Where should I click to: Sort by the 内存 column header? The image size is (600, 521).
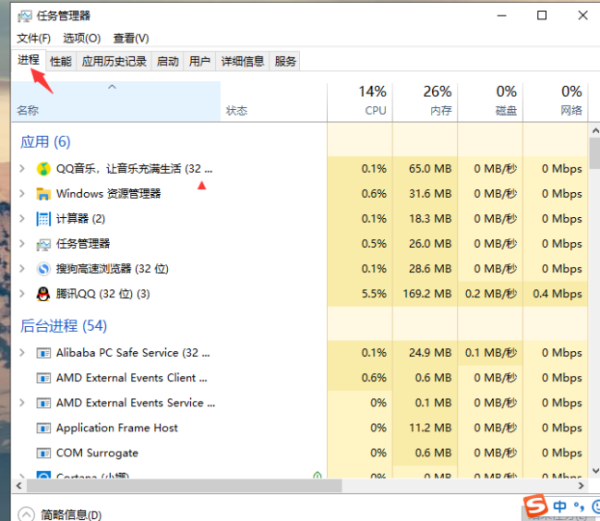[x=425, y=102]
